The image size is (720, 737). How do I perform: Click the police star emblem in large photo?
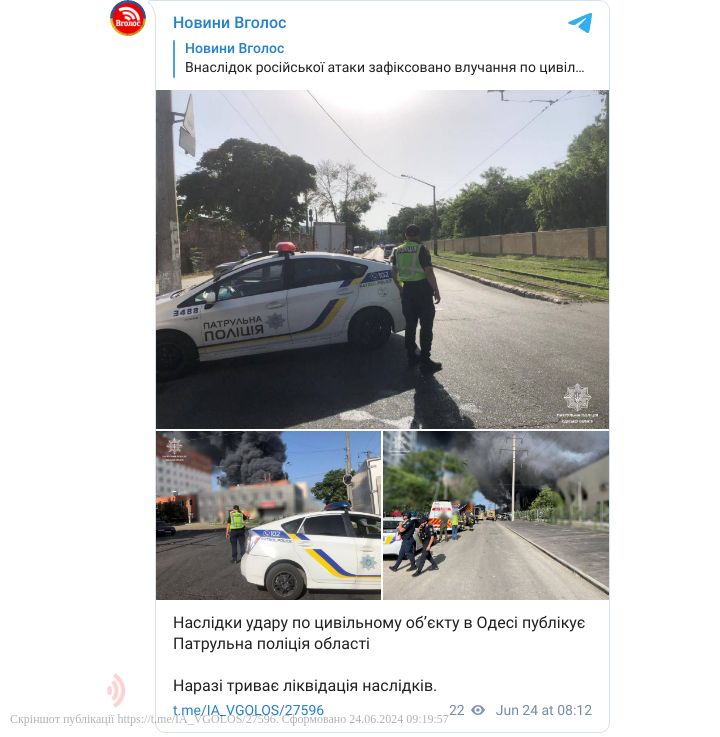[577, 398]
